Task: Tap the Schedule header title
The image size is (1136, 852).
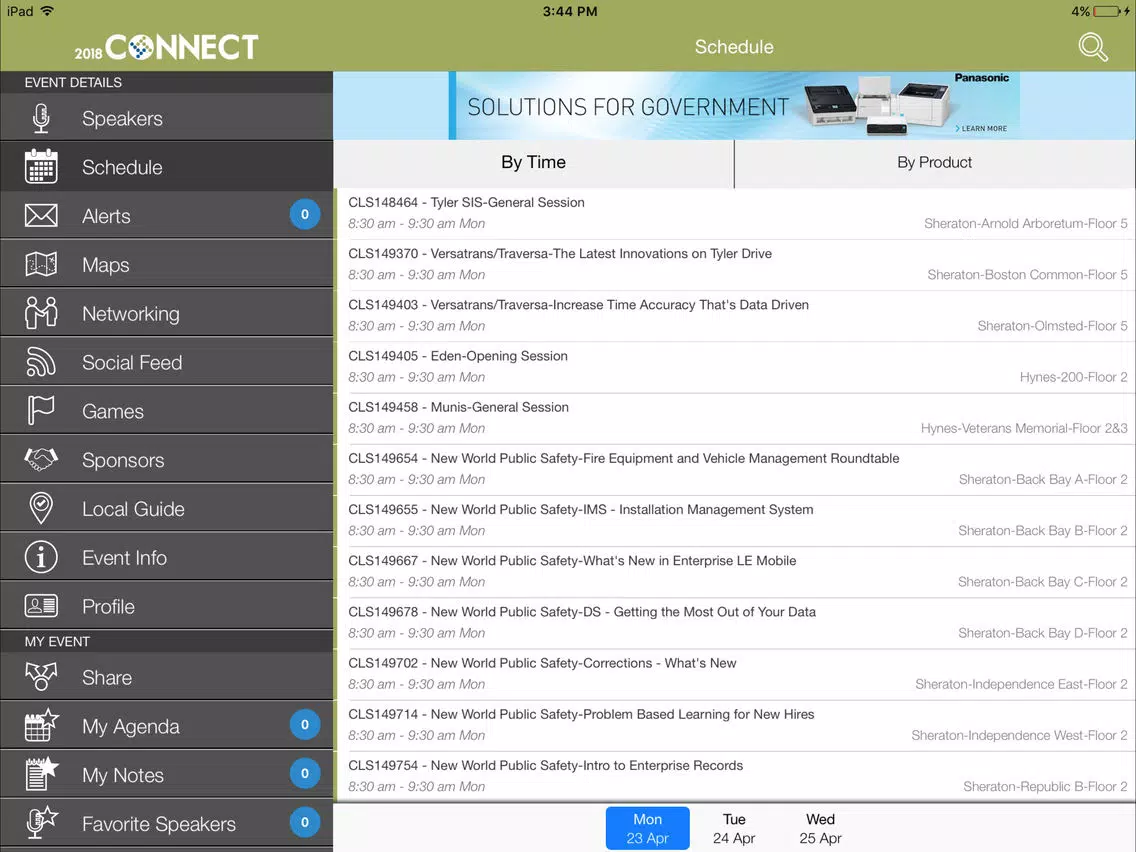Action: click(734, 47)
